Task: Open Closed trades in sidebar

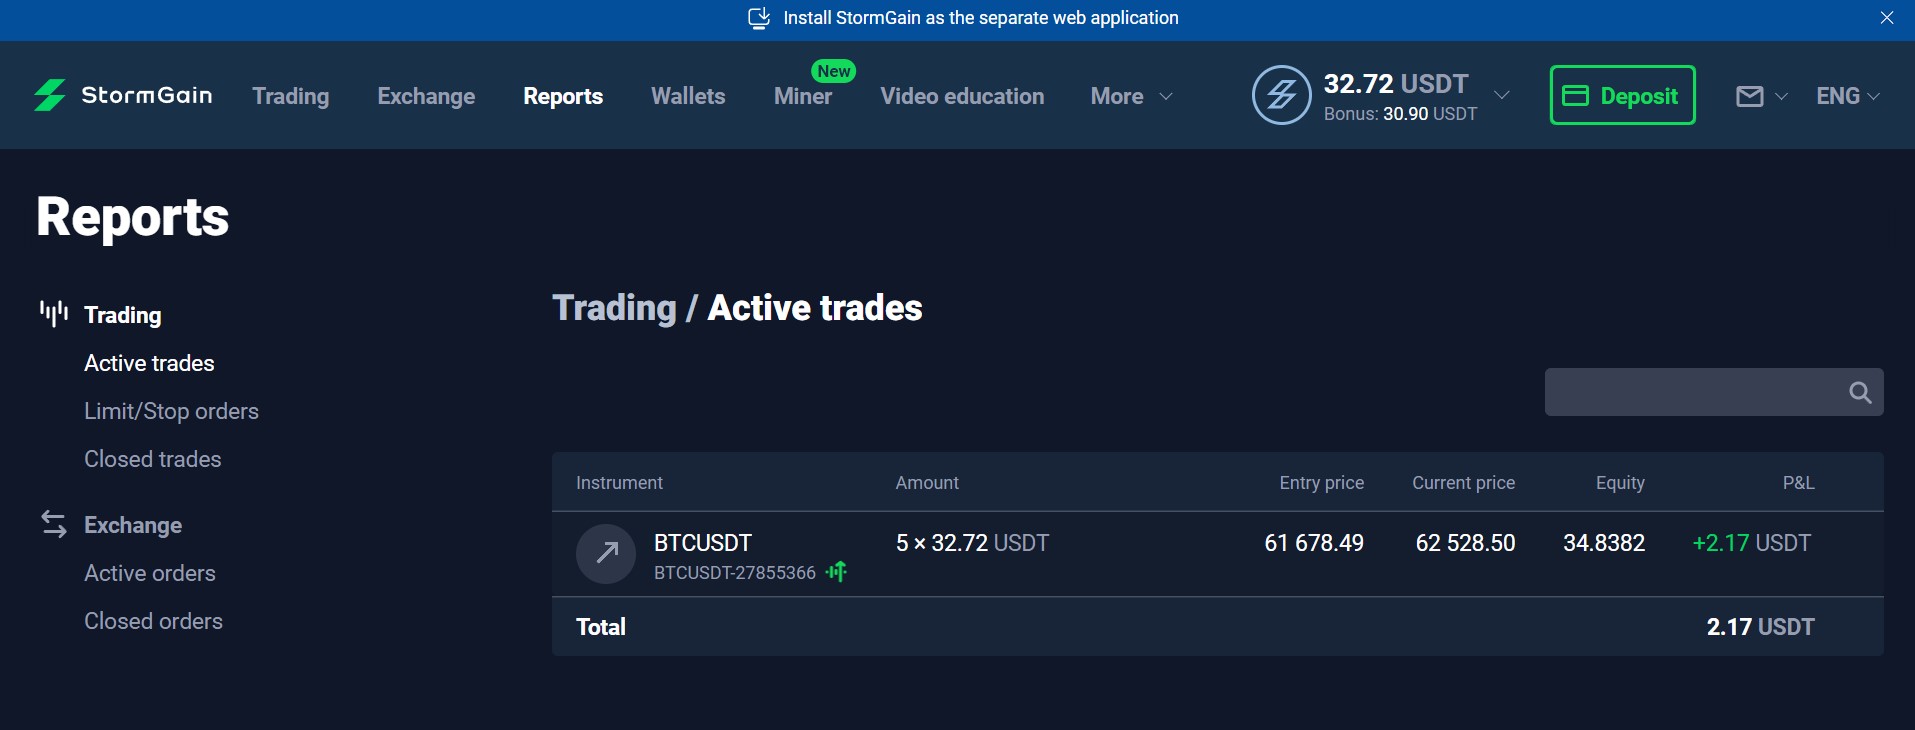Action: click(x=153, y=459)
